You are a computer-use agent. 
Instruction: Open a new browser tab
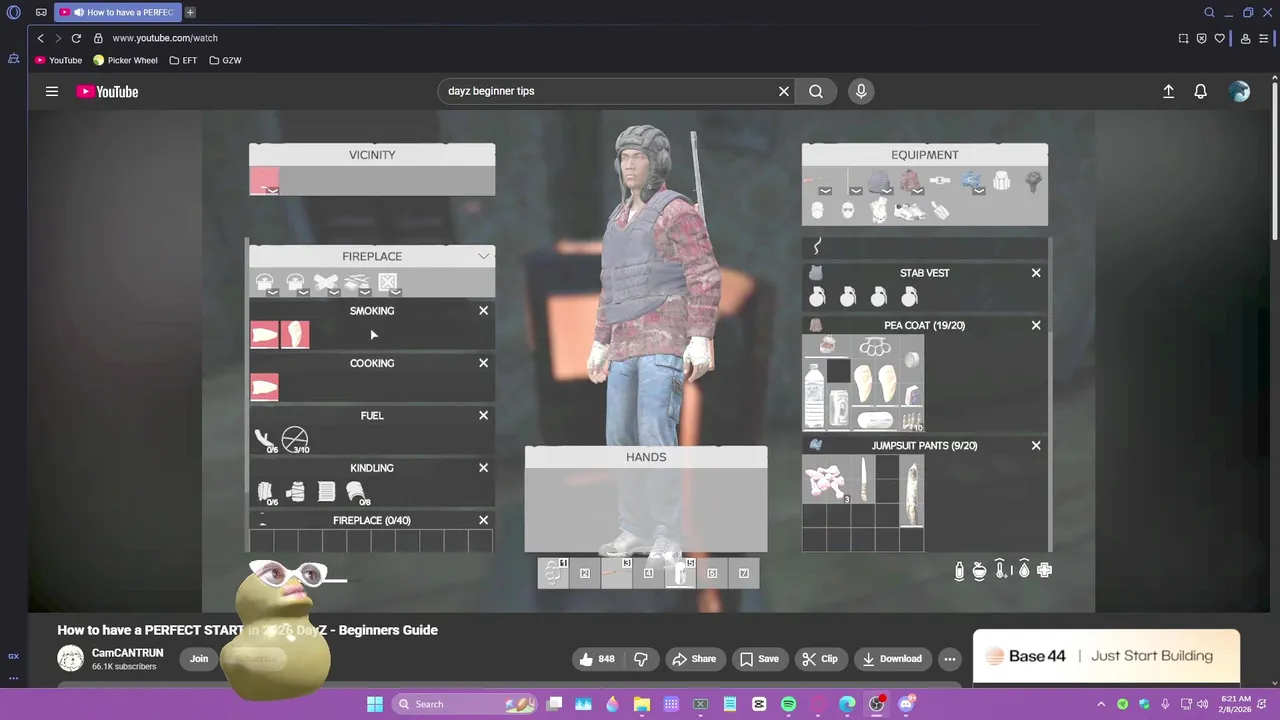(190, 12)
